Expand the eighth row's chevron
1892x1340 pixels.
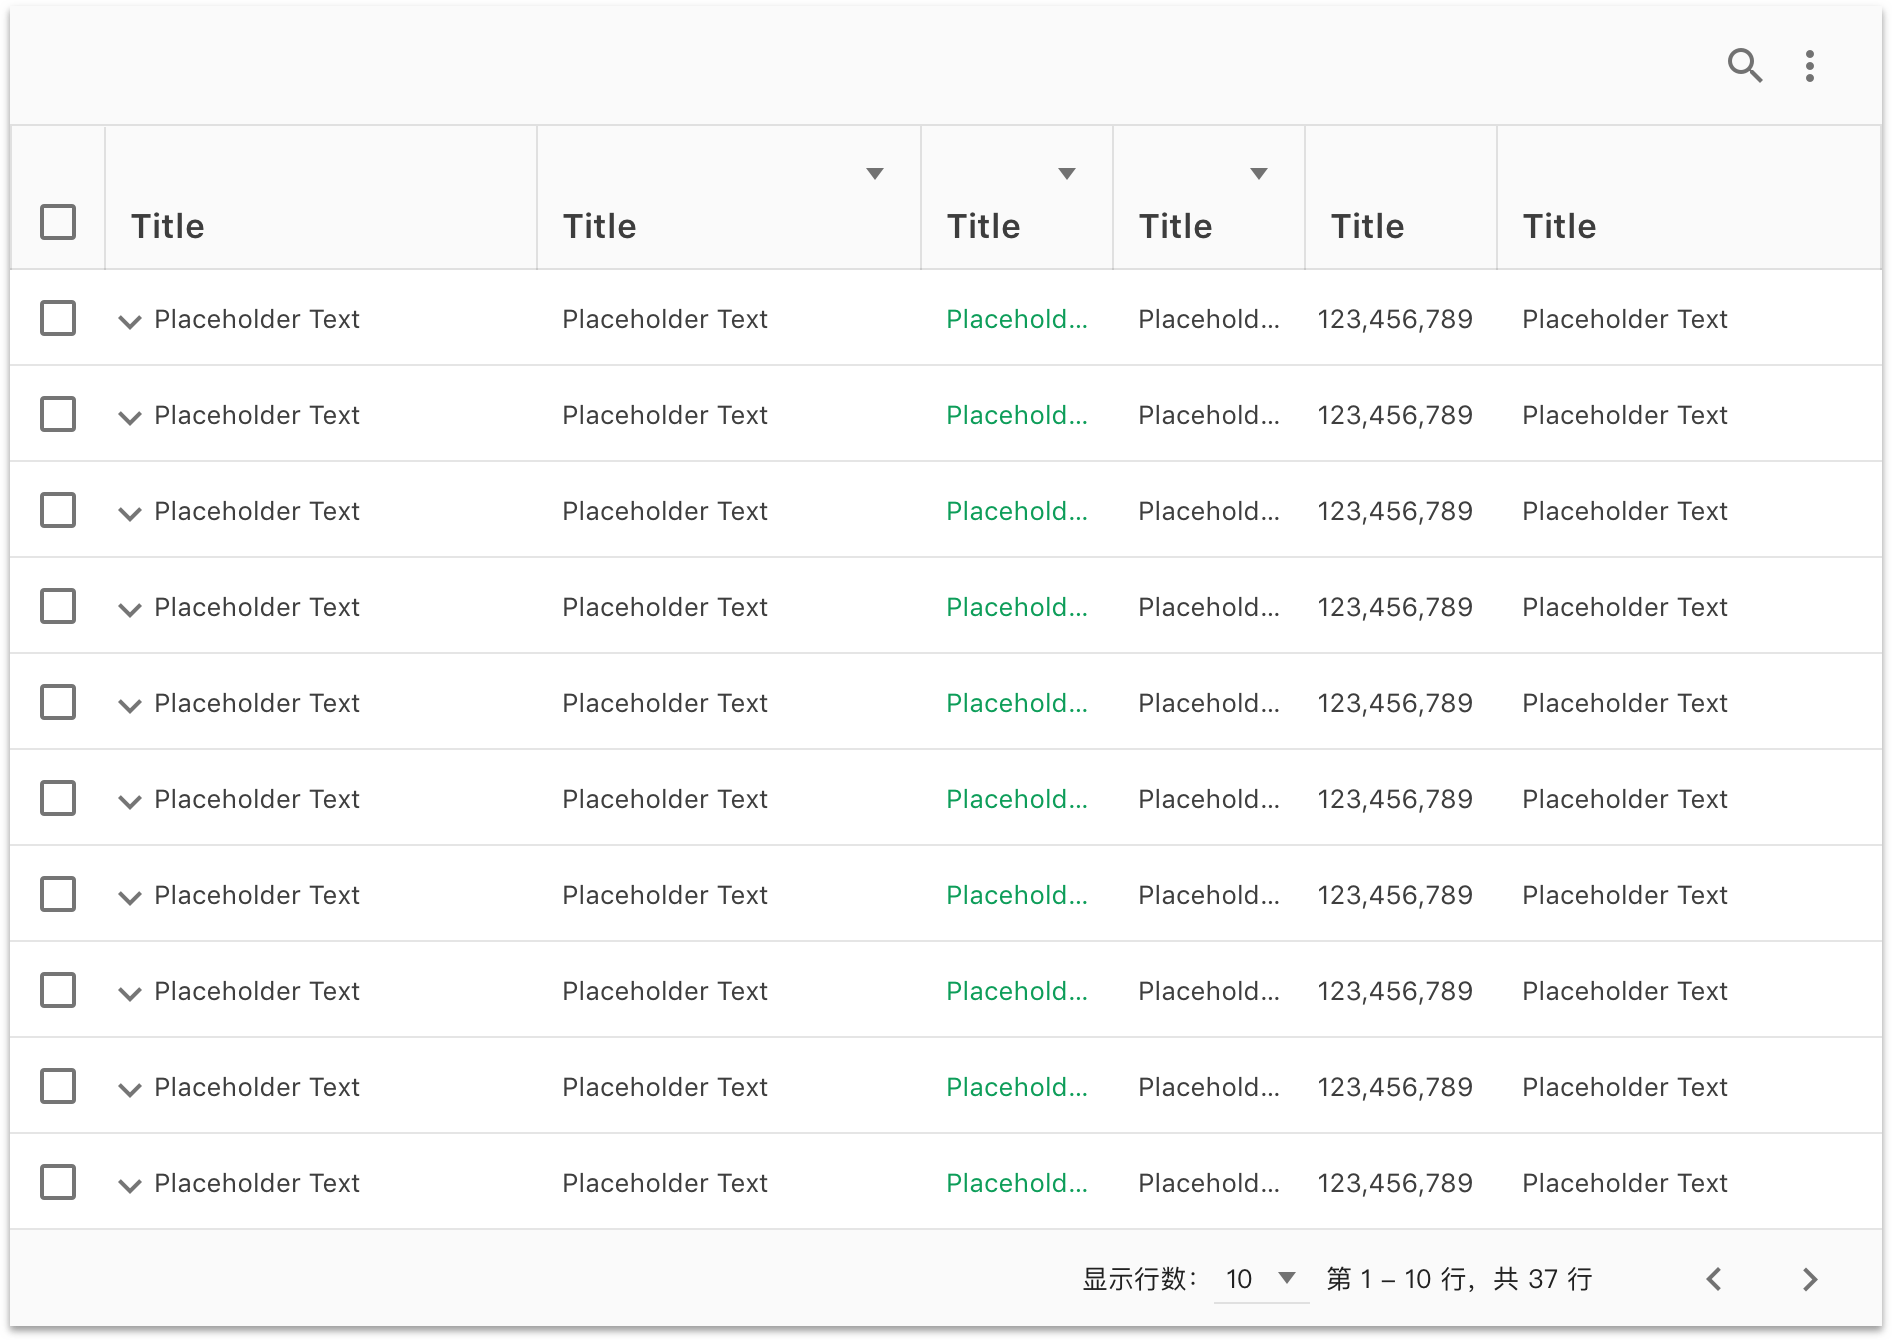130,994
